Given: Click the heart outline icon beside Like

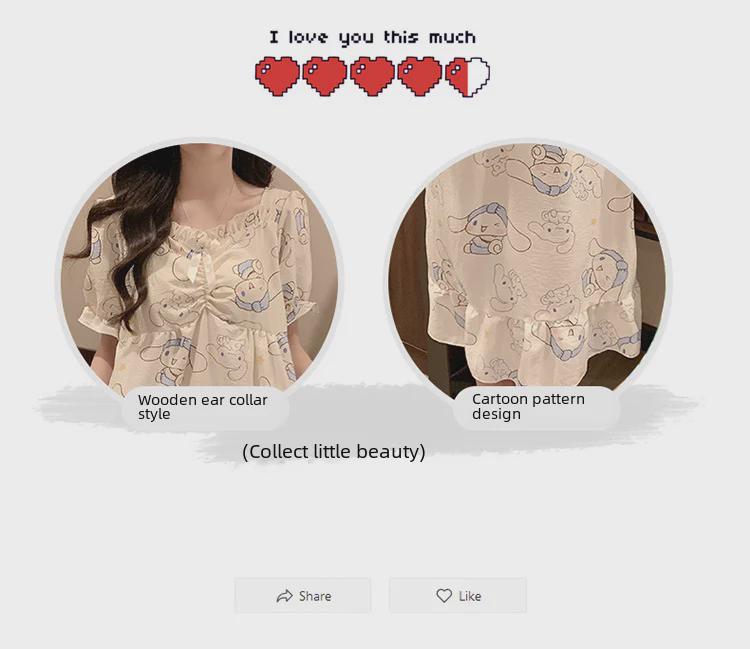Looking at the screenshot, I should [x=444, y=595].
